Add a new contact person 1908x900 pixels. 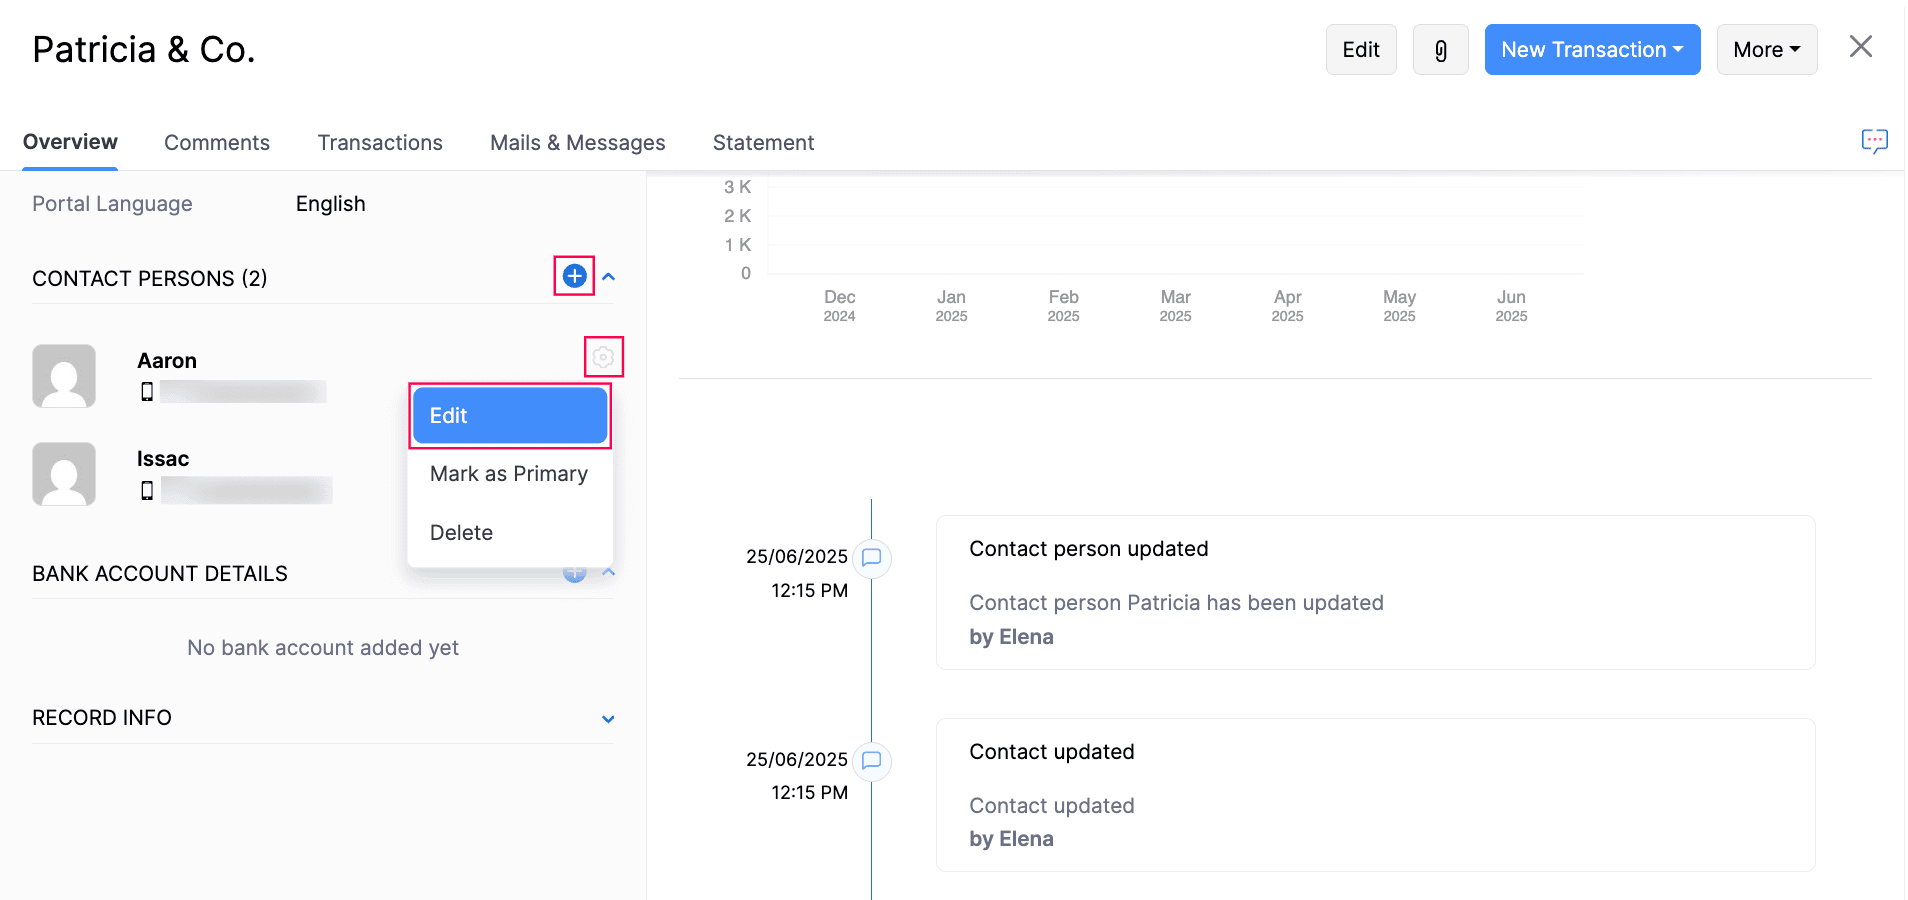(574, 276)
